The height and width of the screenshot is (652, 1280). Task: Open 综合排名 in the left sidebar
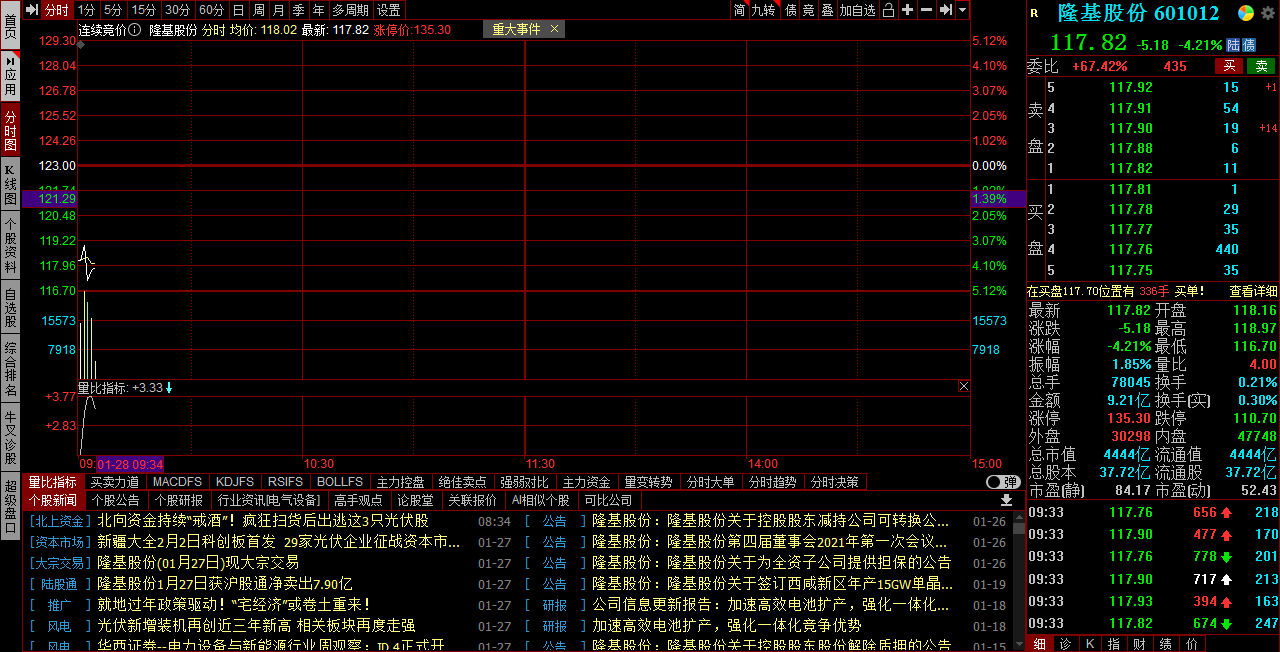pyautogui.click(x=10, y=370)
